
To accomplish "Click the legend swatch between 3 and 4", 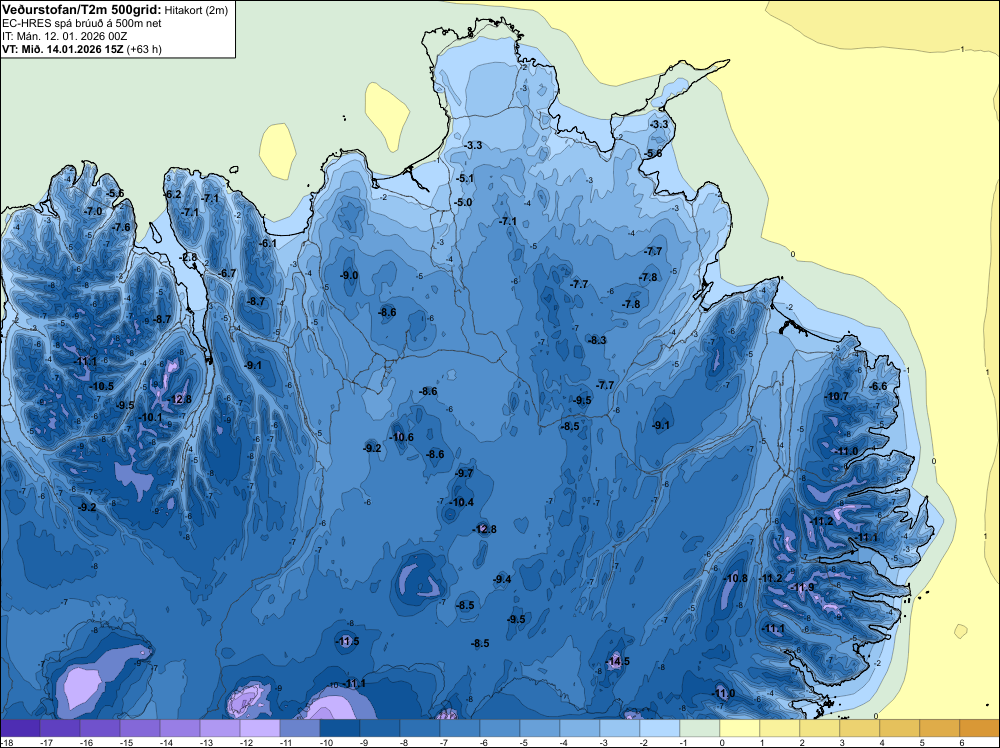I will [860, 728].
